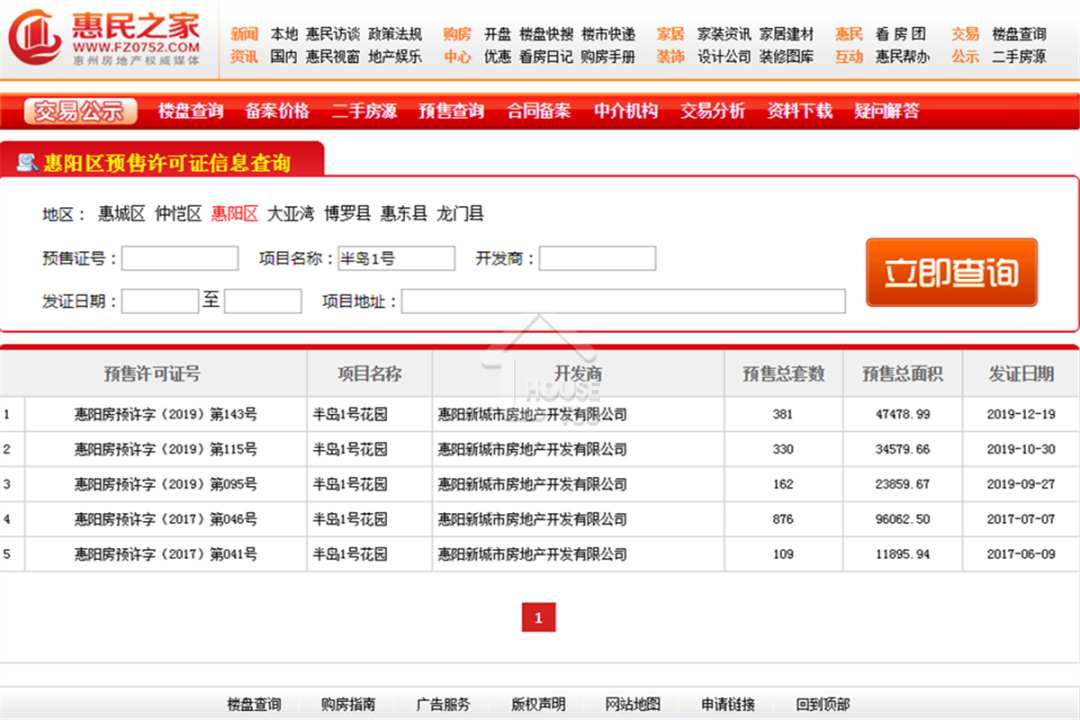Select the highlighted 惠阳区 region
The width and height of the screenshot is (1080, 720).
pos(234,214)
